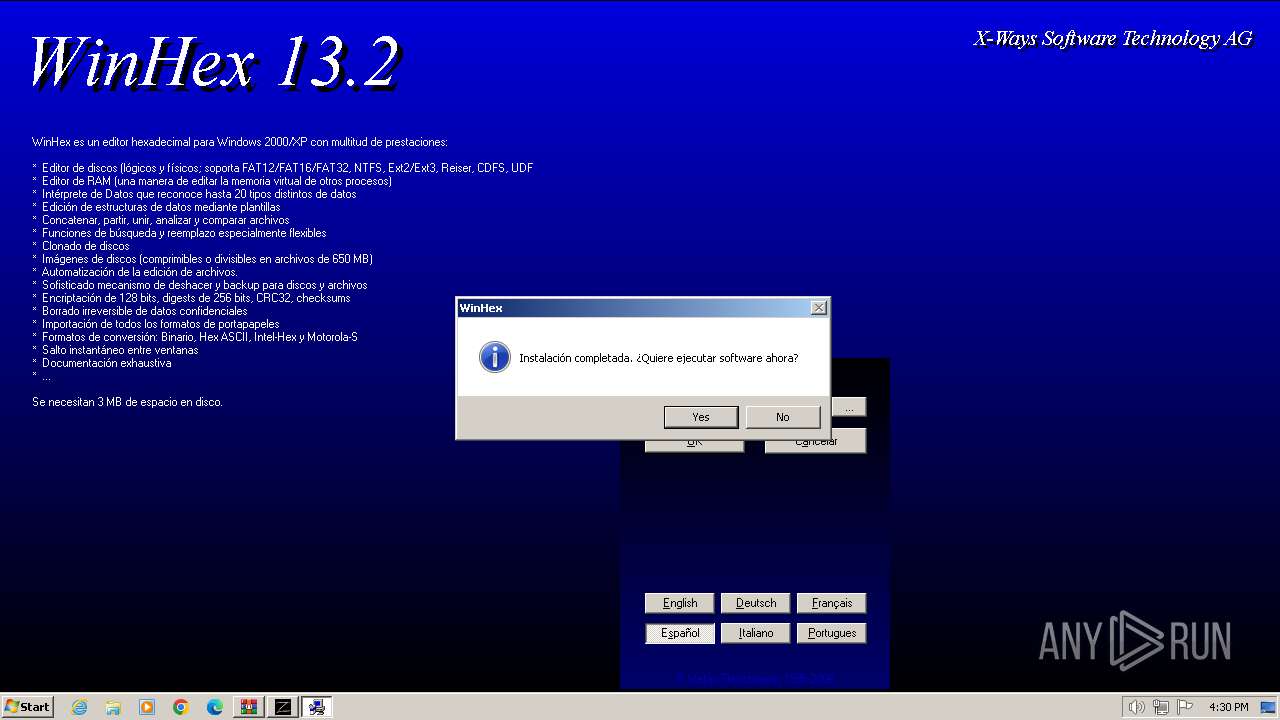Open Action Center flag tray icon

[x=1185, y=707]
